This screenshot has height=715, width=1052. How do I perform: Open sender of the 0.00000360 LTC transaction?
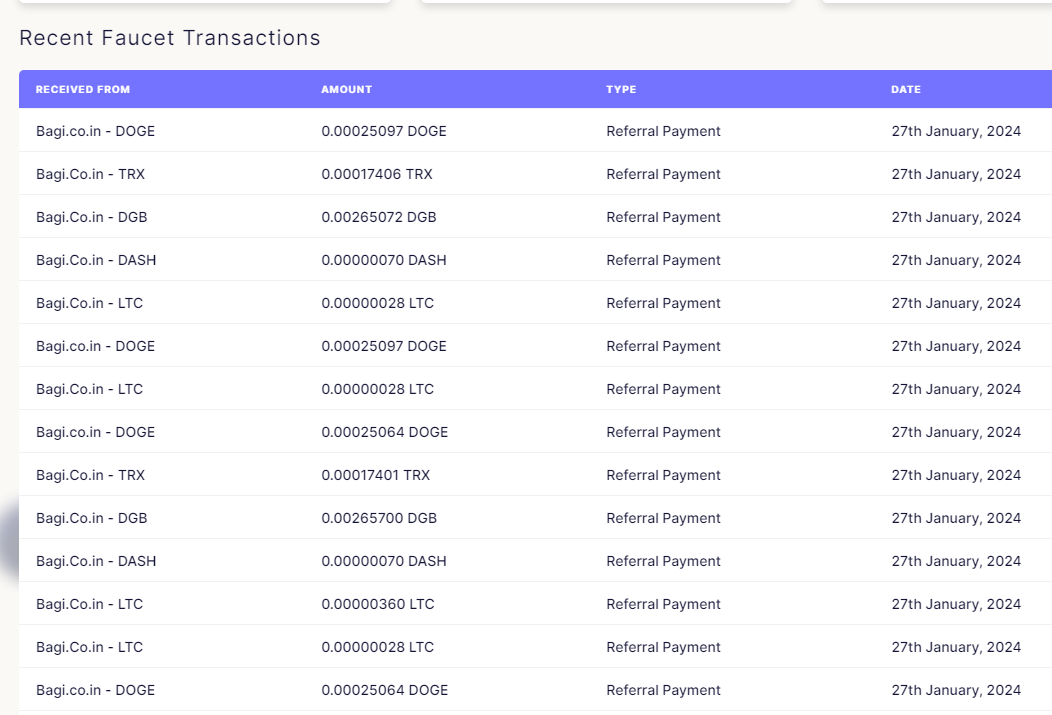(89, 604)
